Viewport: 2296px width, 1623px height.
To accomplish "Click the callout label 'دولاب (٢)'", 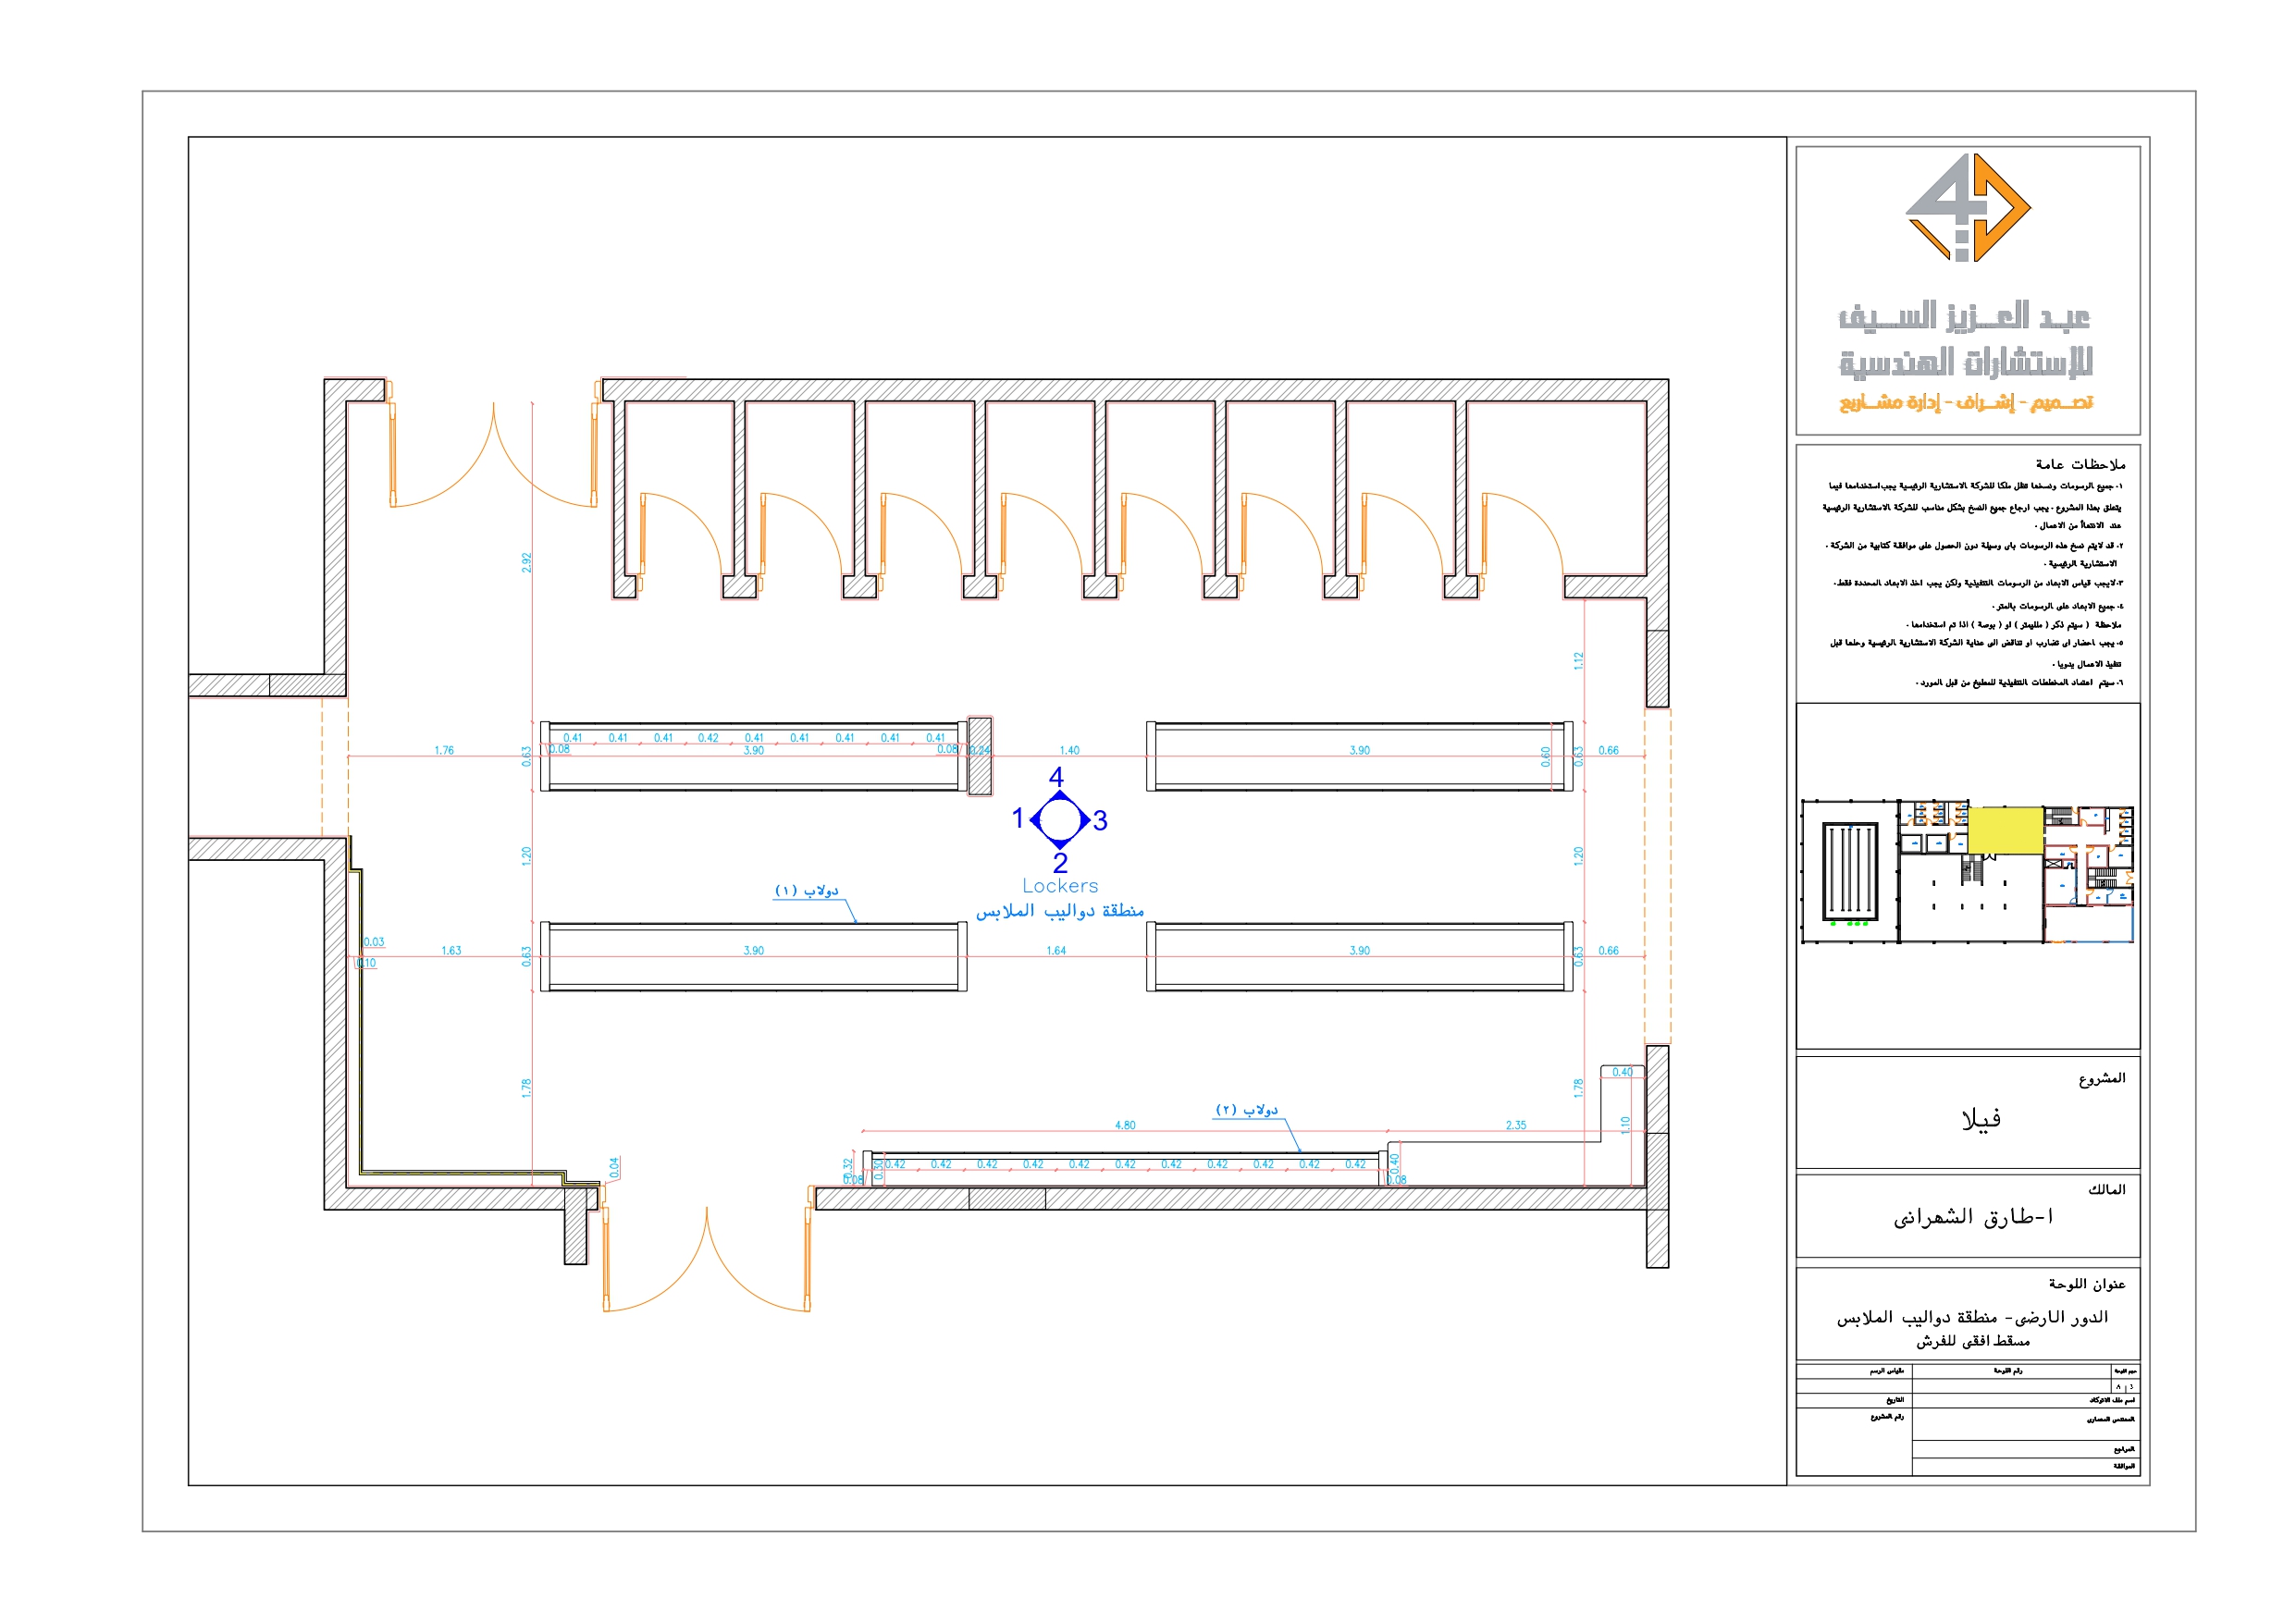I will 1246,1110.
